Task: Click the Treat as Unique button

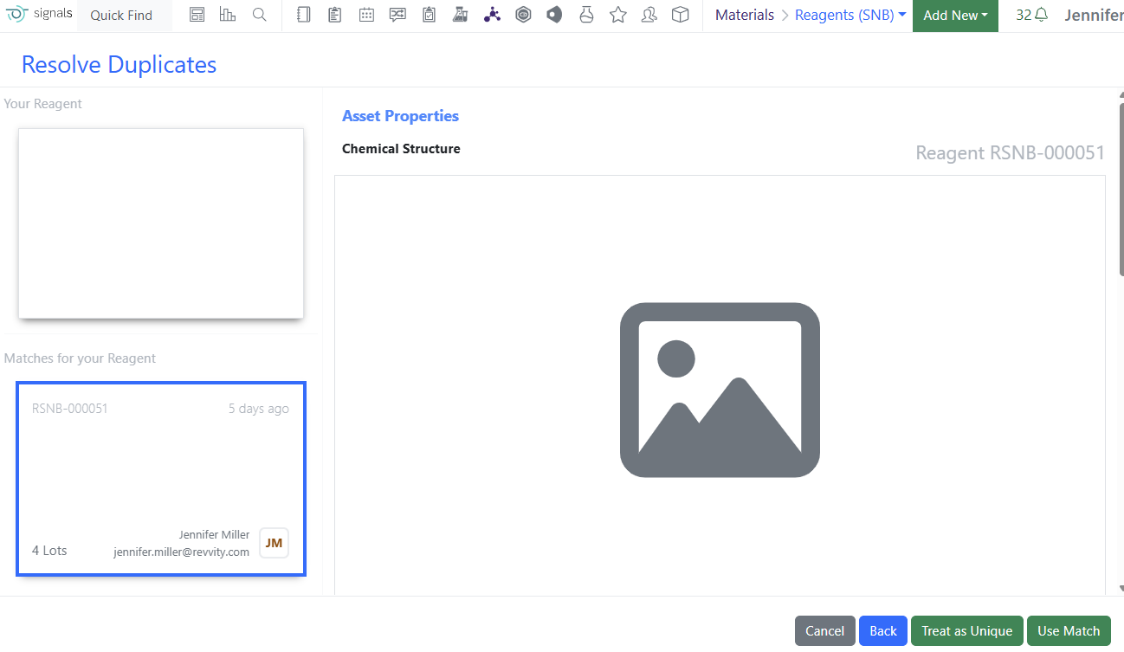Action: pos(966,631)
